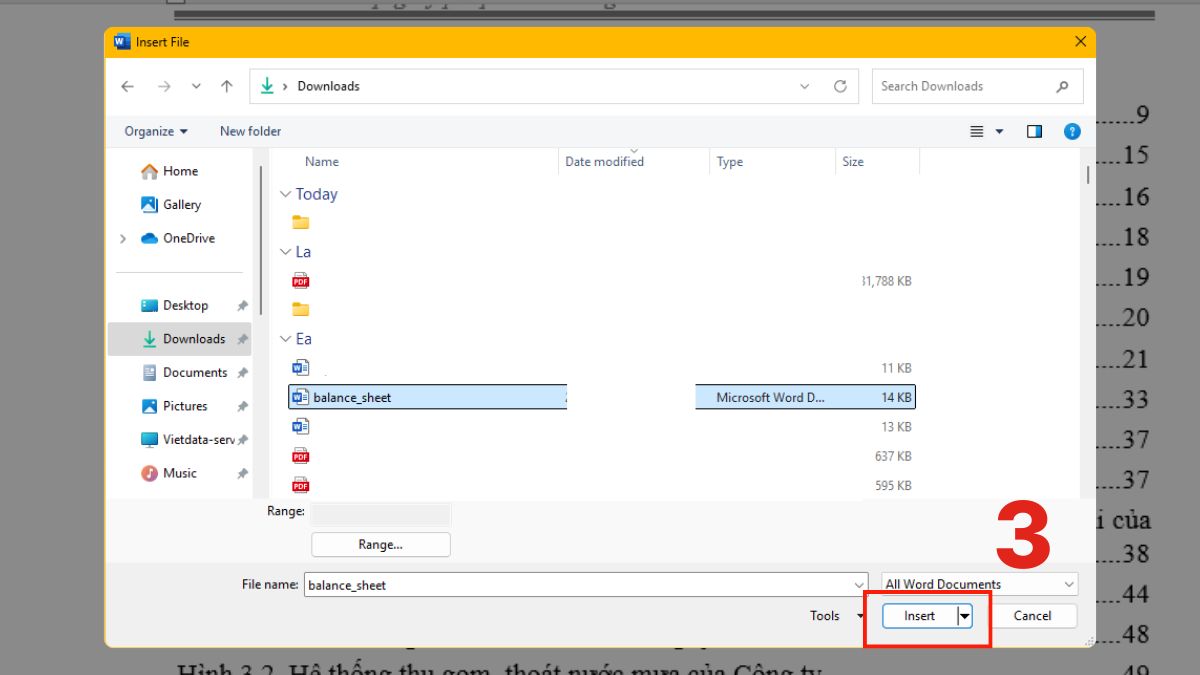This screenshot has height=675, width=1200.
Task: Open the recent locations chevron
Action: pos(196,87)
